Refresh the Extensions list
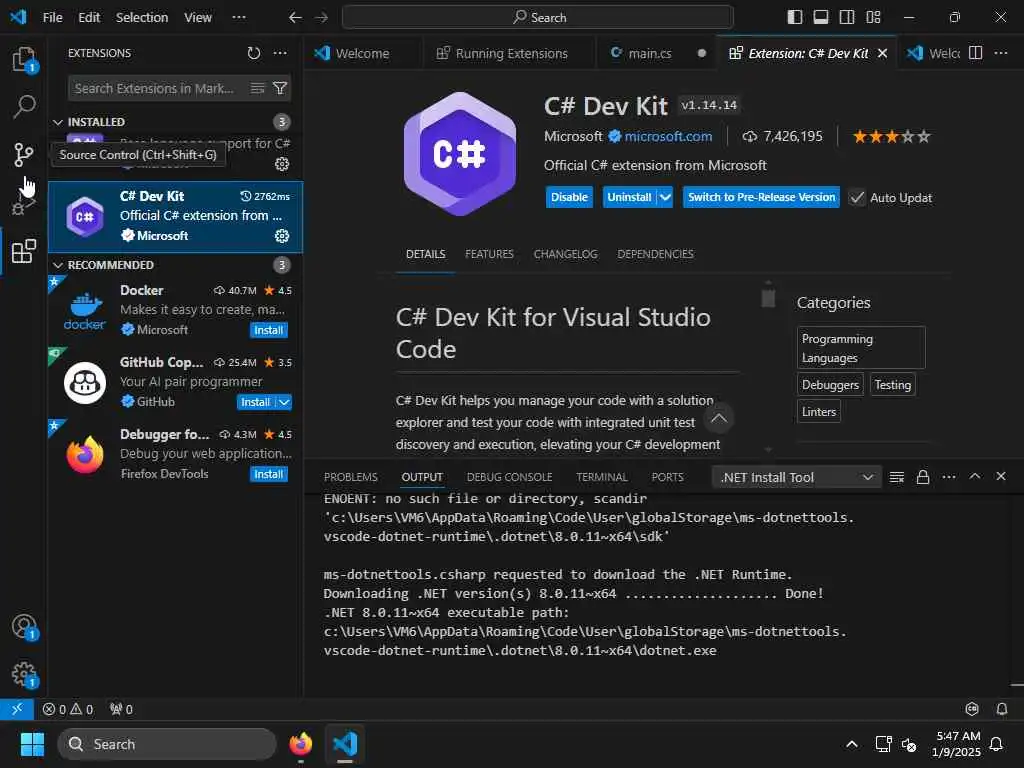1024x768 pixels. point(253,53)
